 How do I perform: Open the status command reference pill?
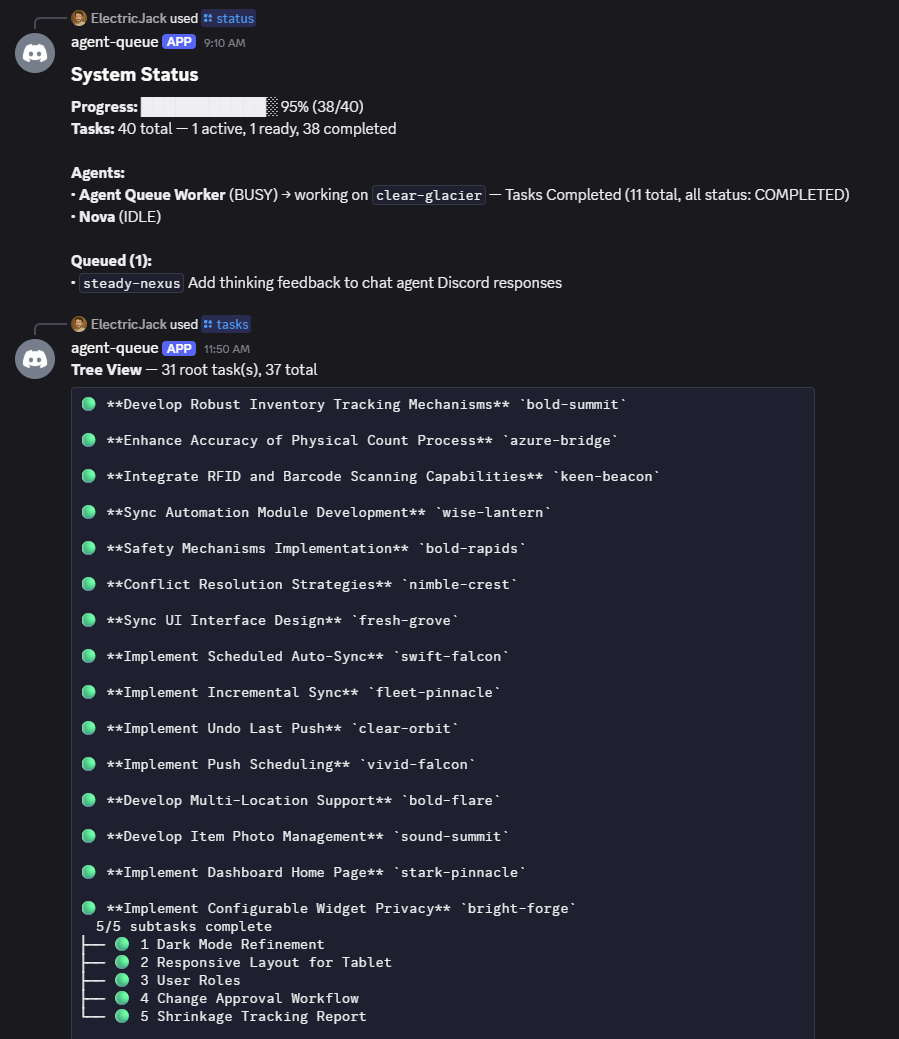click(227, 17)
